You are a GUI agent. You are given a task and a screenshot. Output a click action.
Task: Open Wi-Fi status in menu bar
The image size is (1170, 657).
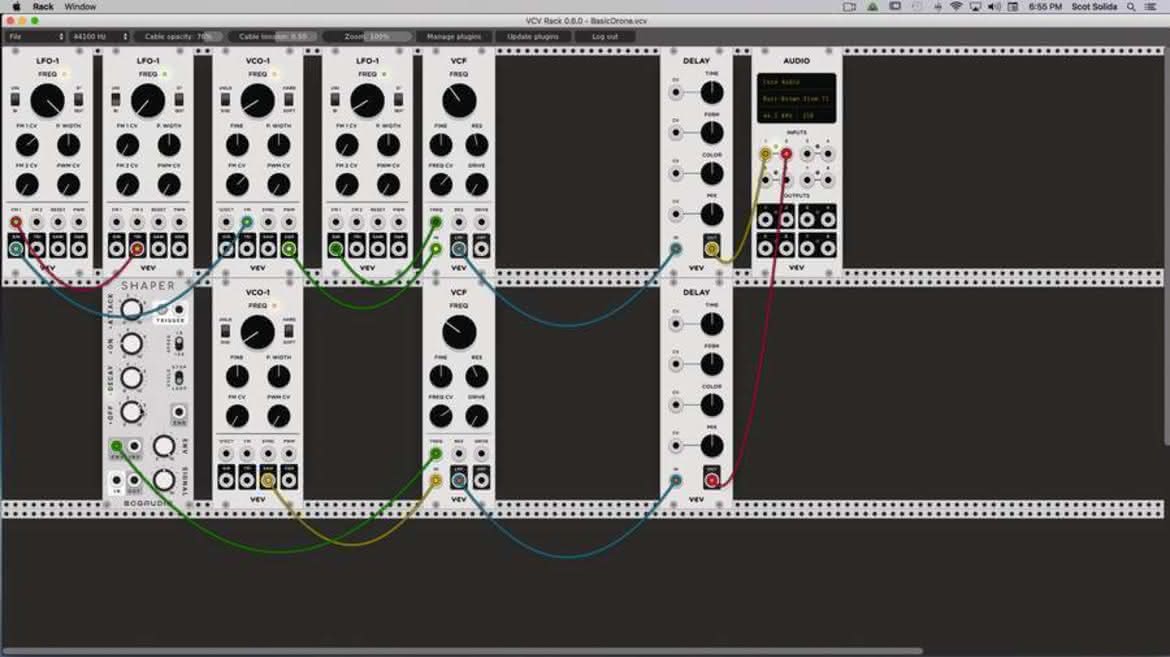point(956,7)
